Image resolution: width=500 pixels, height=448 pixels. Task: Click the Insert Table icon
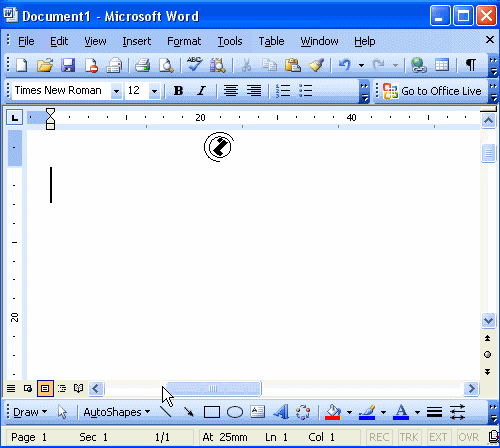click(442, 65)
